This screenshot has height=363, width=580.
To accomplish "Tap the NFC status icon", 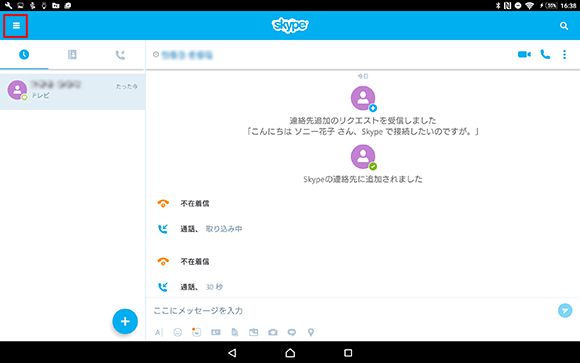I will coord(508,6).
